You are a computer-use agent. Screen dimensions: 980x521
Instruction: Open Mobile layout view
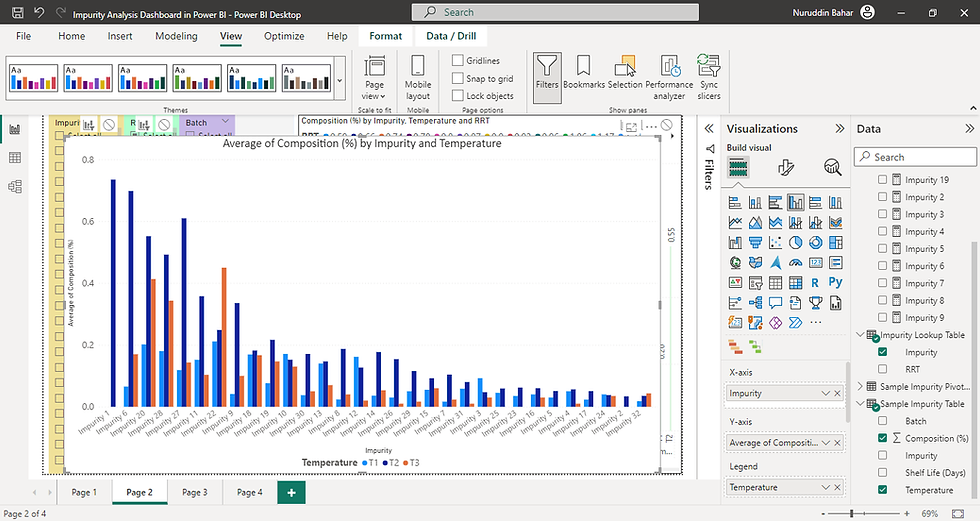pyautogui.click(x=418, y=77)
